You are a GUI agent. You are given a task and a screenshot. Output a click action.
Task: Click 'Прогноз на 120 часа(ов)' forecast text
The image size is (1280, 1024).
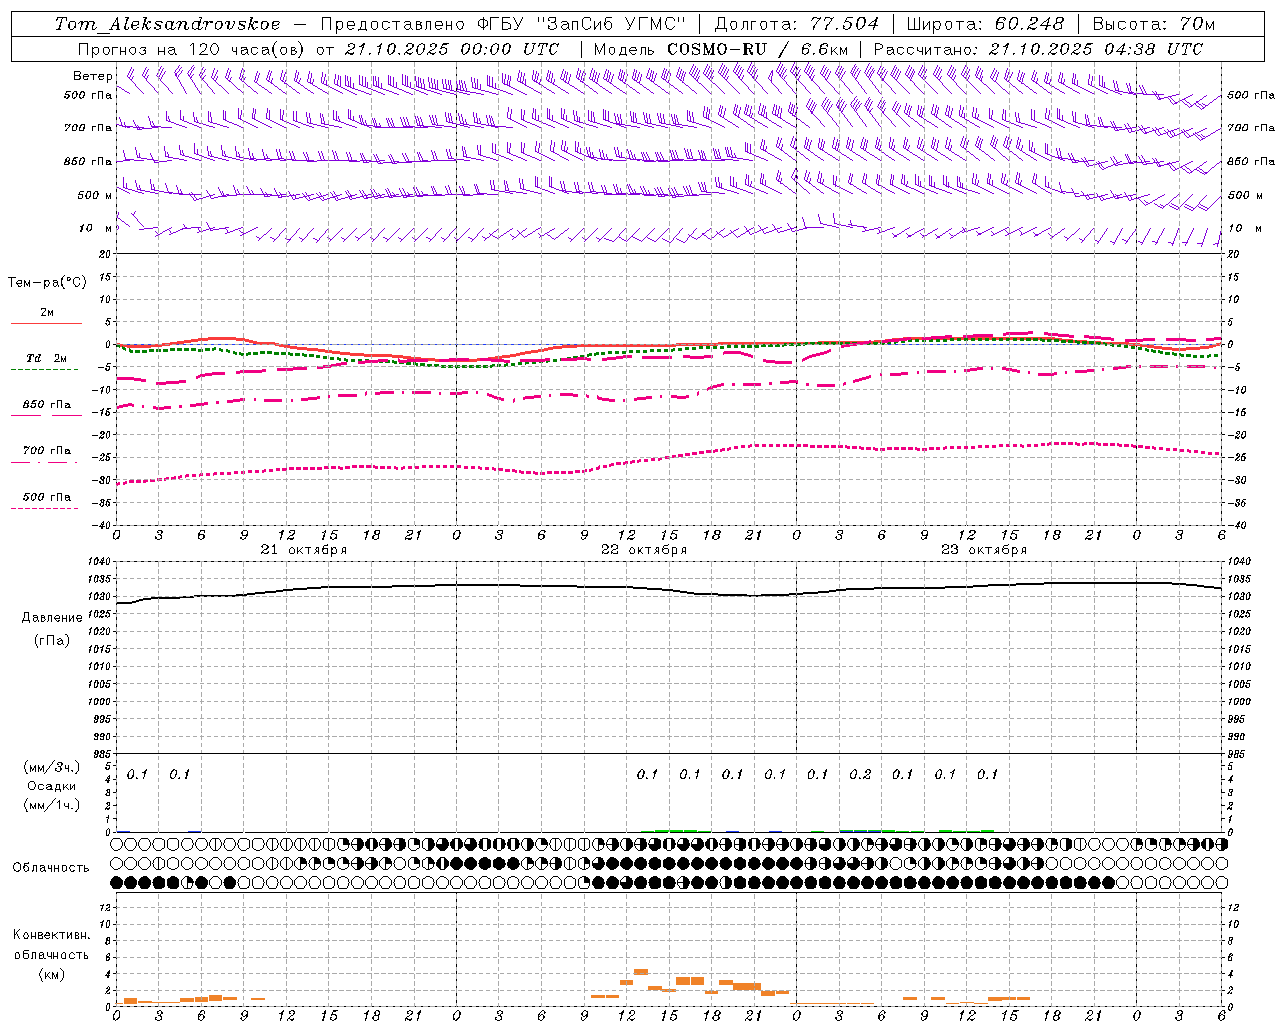(192, 49)
